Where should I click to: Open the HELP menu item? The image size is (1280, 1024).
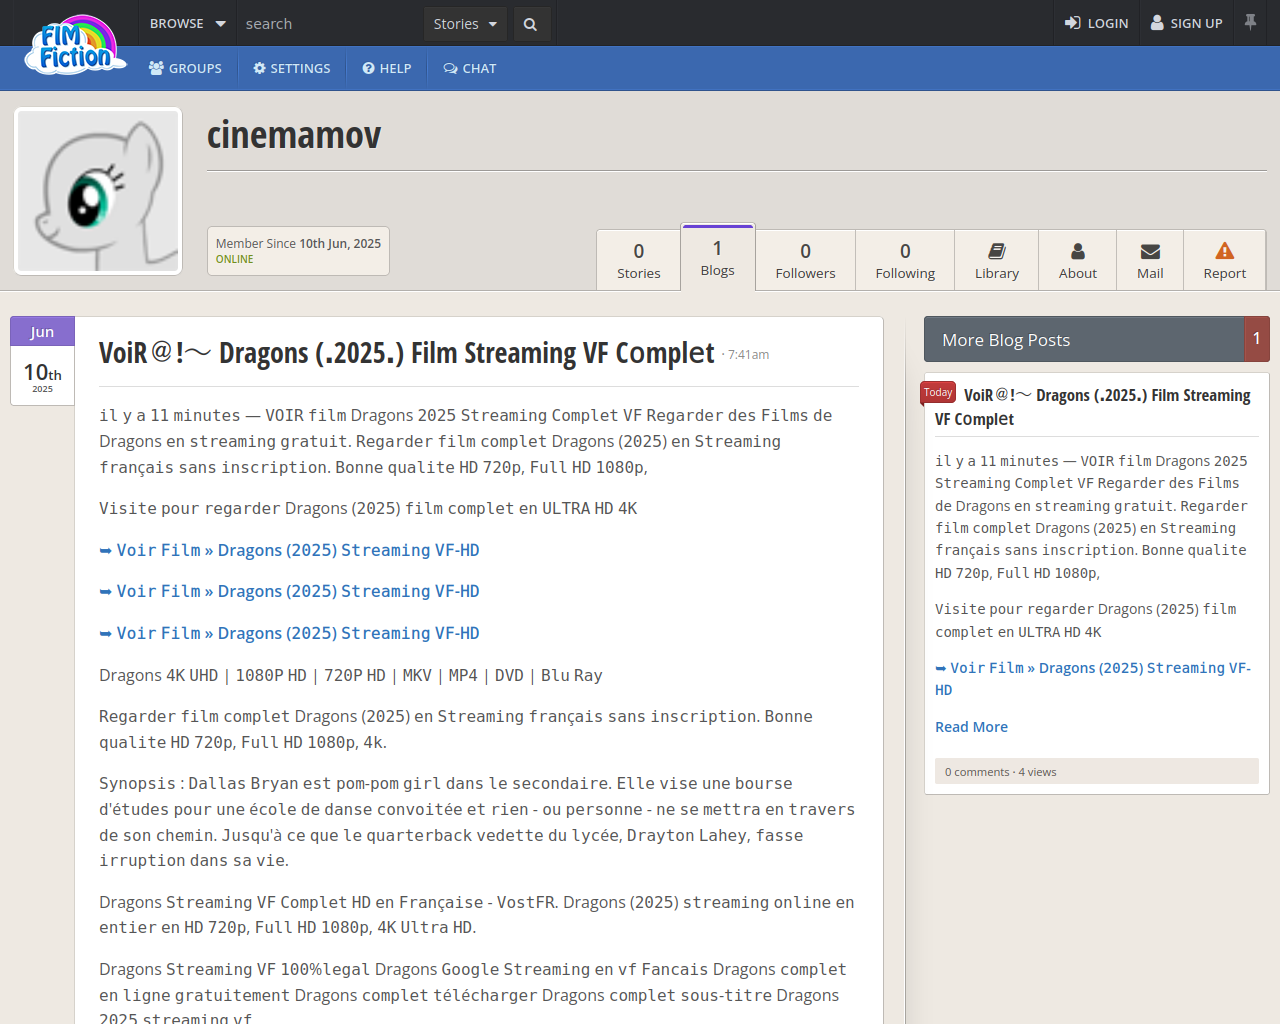[387, 68]
